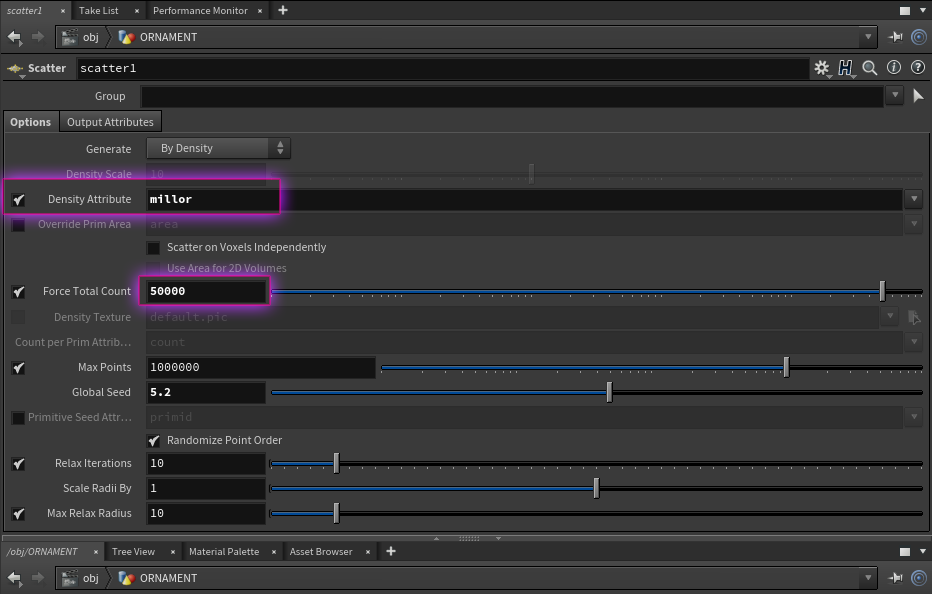Search parameters with the magnifier icon
932x594 pixels.
pyautogui.click(x=870, y=68)
